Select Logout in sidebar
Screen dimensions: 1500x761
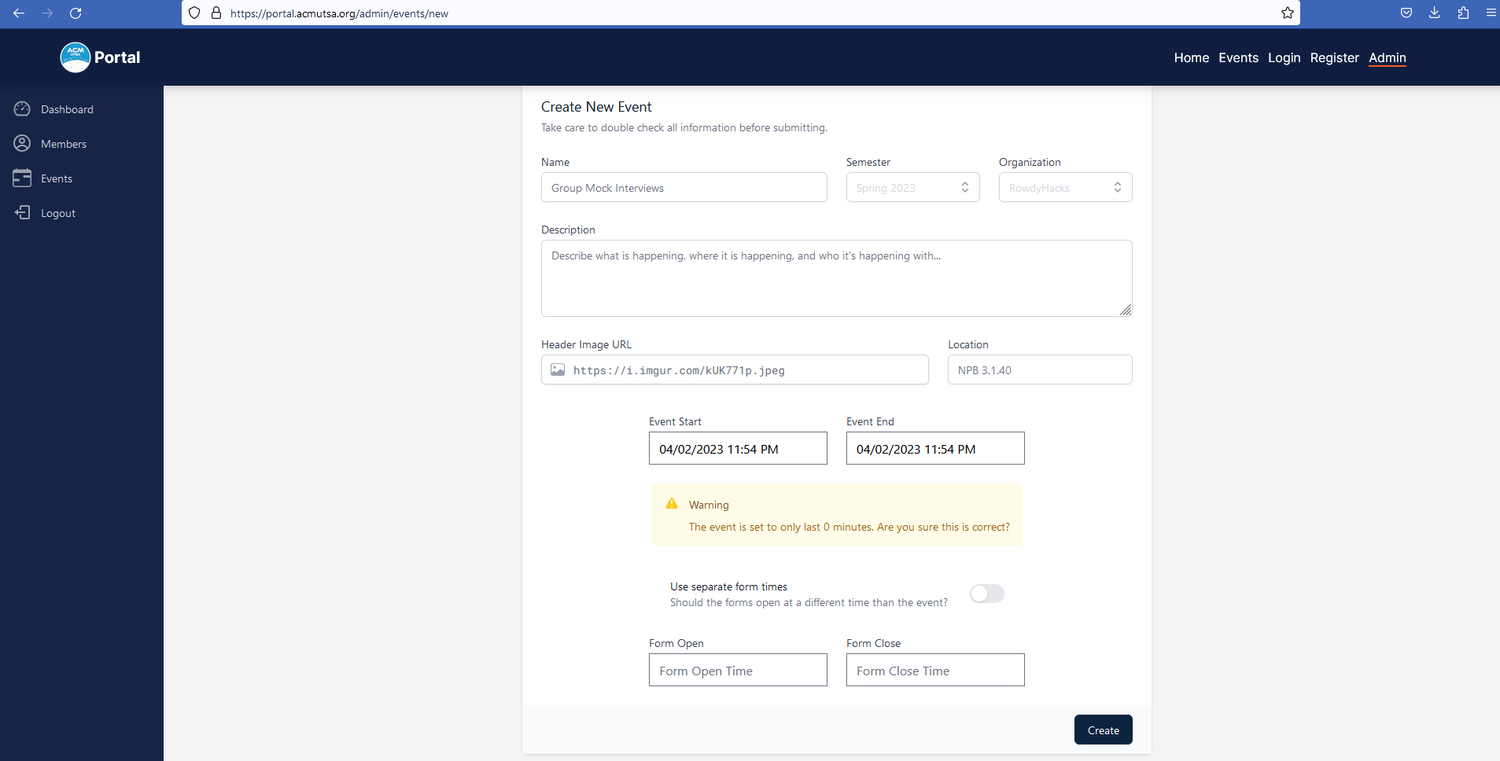(x=58, y=213)
